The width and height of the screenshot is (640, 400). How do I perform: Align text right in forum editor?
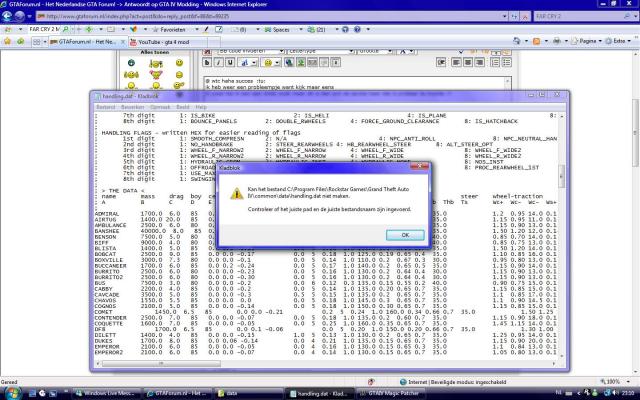tap(480, 62)
